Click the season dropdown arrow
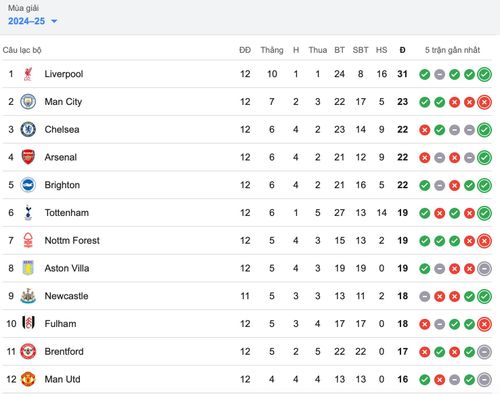 click(x=54, y=21)
